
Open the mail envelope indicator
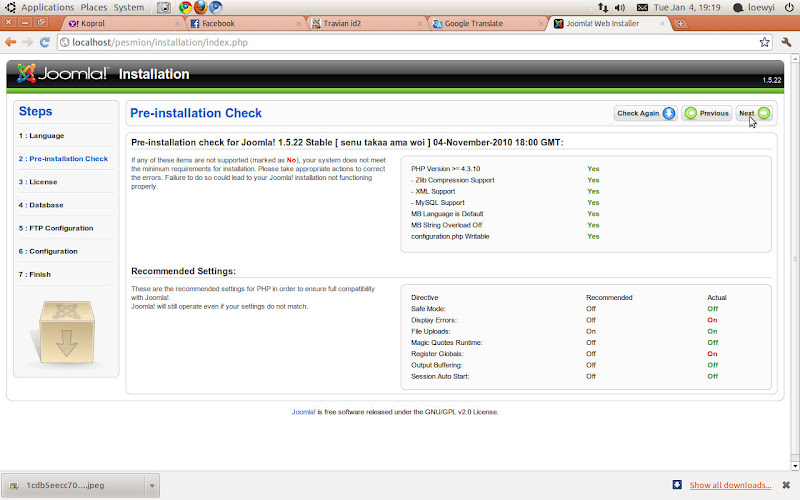click(642, 7)
